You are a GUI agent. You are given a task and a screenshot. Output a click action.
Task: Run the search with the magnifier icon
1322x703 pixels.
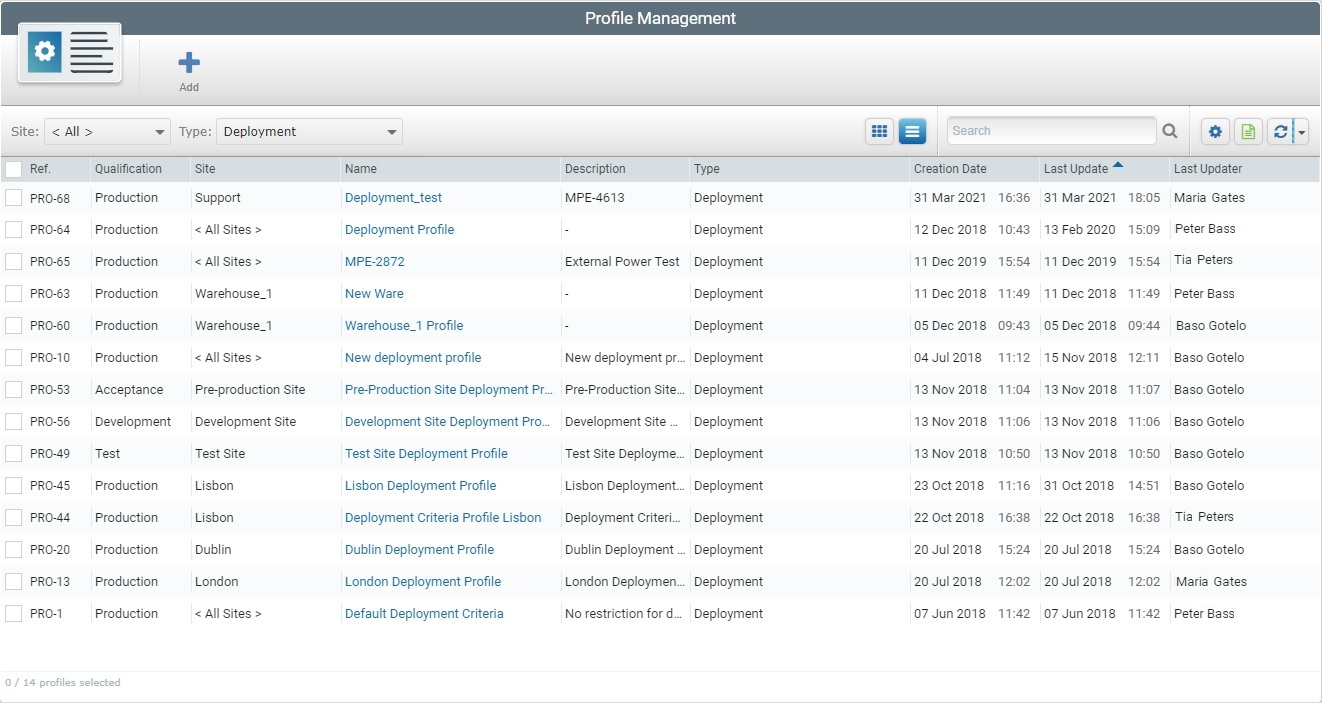1169,131
